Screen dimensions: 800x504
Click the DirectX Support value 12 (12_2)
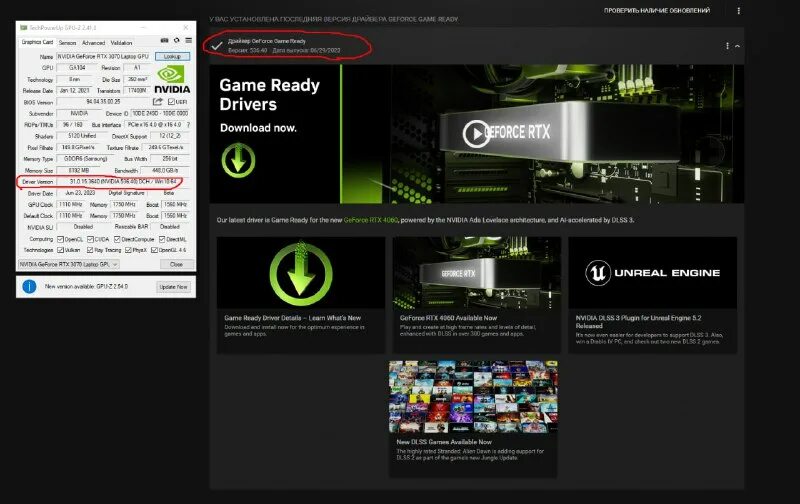tap(170, 136)
